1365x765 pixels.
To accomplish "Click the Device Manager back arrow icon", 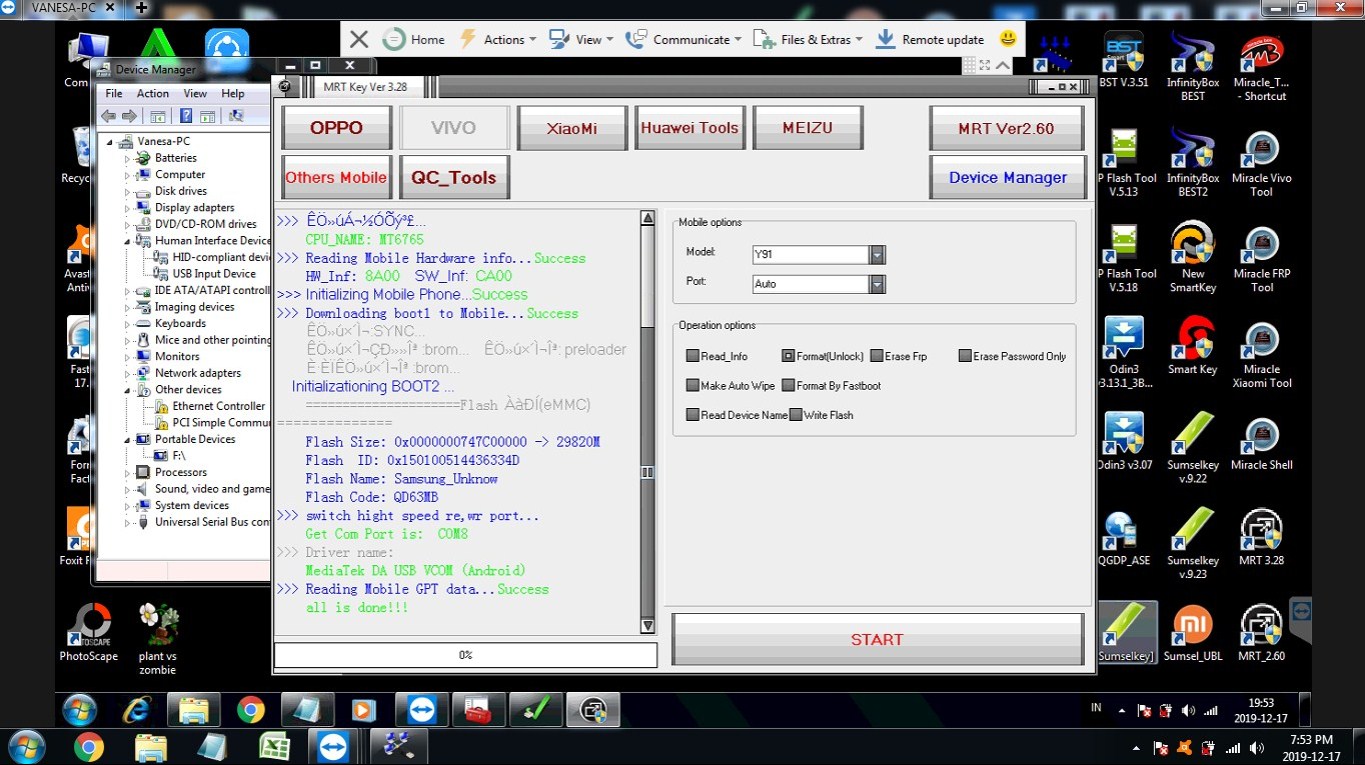I will (108, 116).
